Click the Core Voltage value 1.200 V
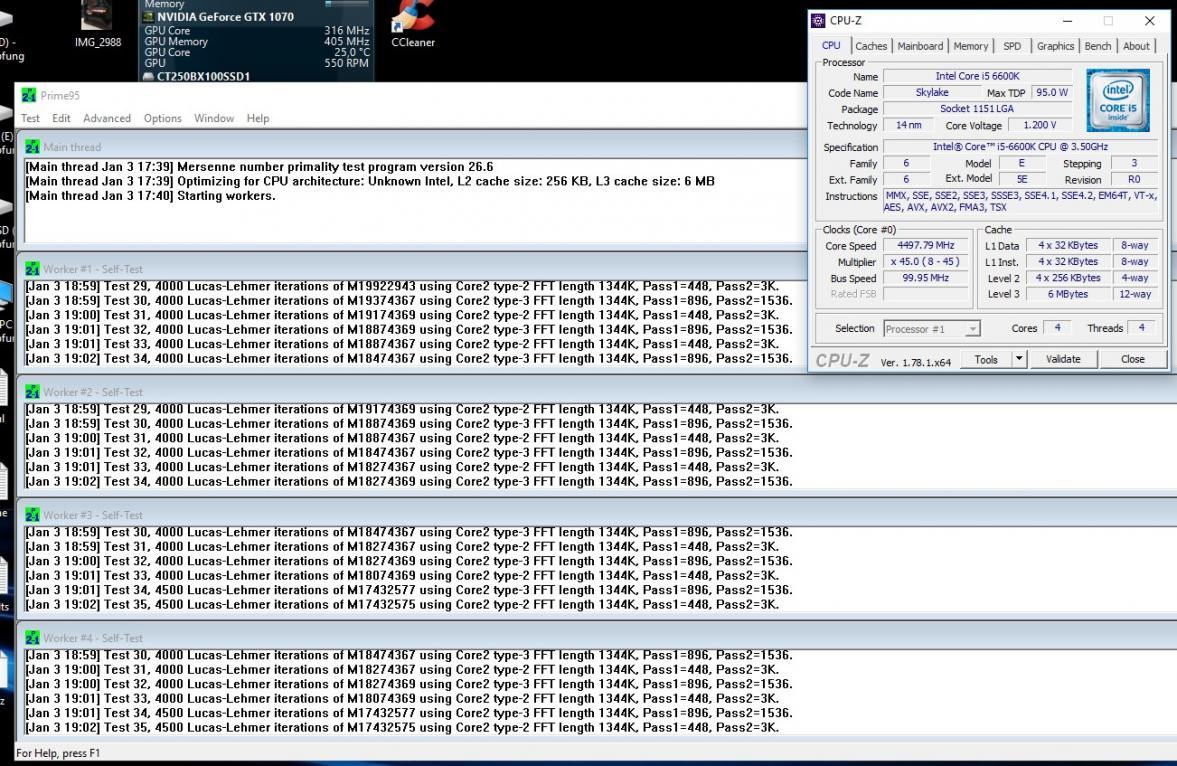 [1040, 125]
